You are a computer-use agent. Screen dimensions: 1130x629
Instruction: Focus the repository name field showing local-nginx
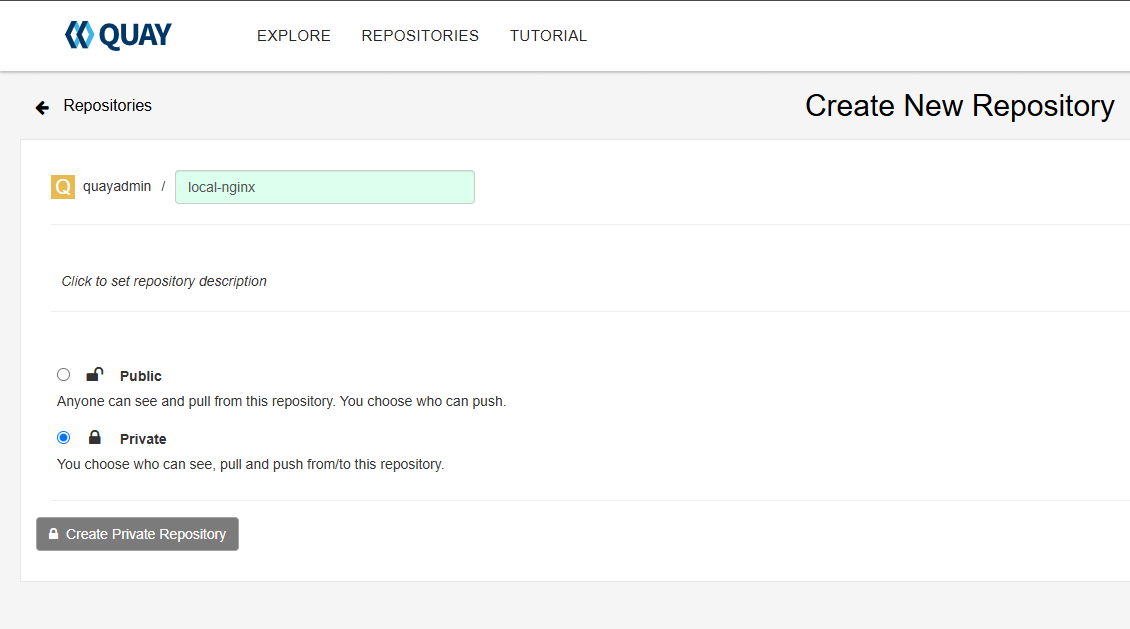(324, 186)
